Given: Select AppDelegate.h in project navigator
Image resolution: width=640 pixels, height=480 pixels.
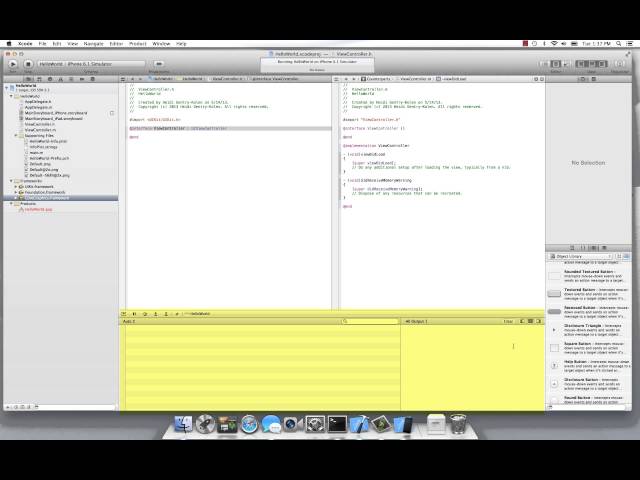Looking at the screenshot, I should point(38,102).
